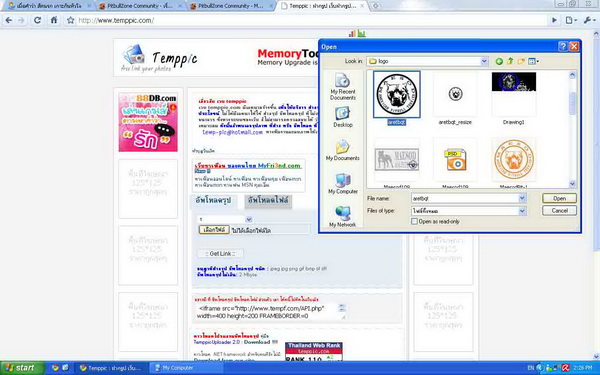Image resolution: width=600 pixels, height=375 pixels.
Task: Open the browser home page
Action: pyautogui.click(x=54, y=20)
